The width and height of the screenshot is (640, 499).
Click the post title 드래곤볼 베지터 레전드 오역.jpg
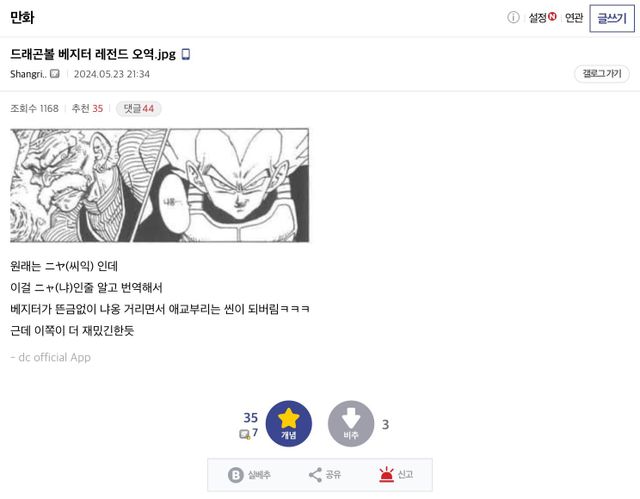click(x=93, y=54)
